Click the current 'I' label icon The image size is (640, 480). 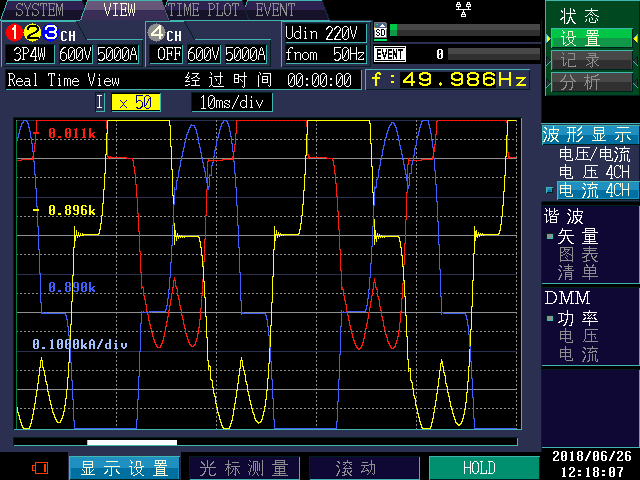(100, 102)
